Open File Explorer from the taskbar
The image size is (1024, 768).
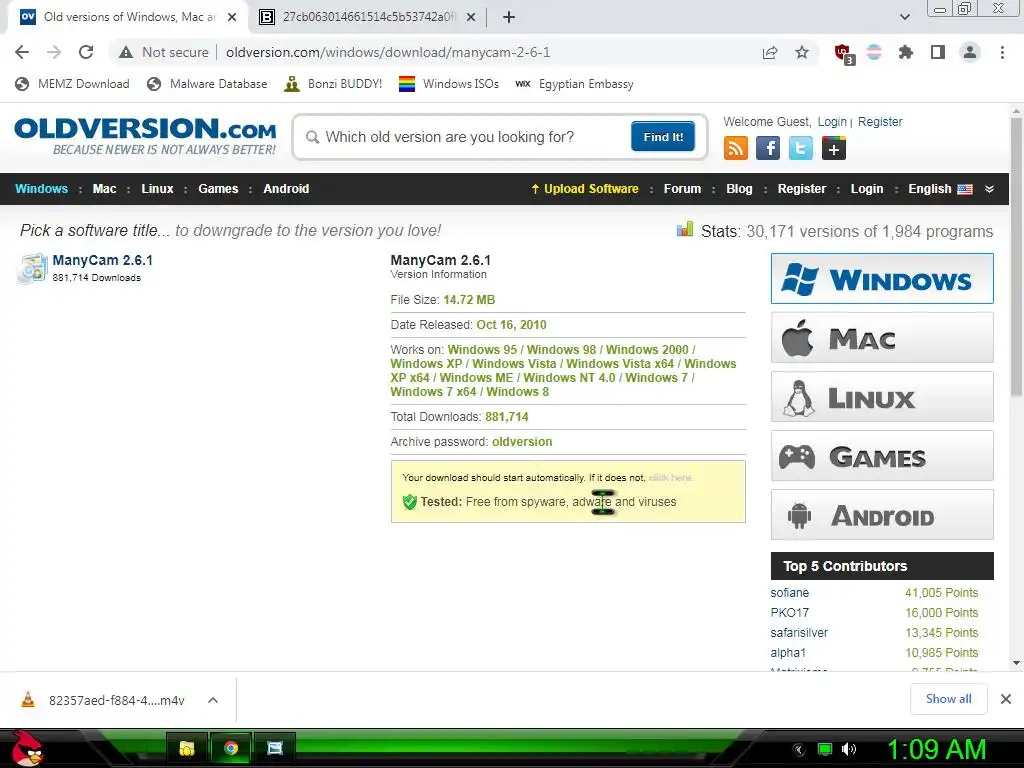point(187,748)
